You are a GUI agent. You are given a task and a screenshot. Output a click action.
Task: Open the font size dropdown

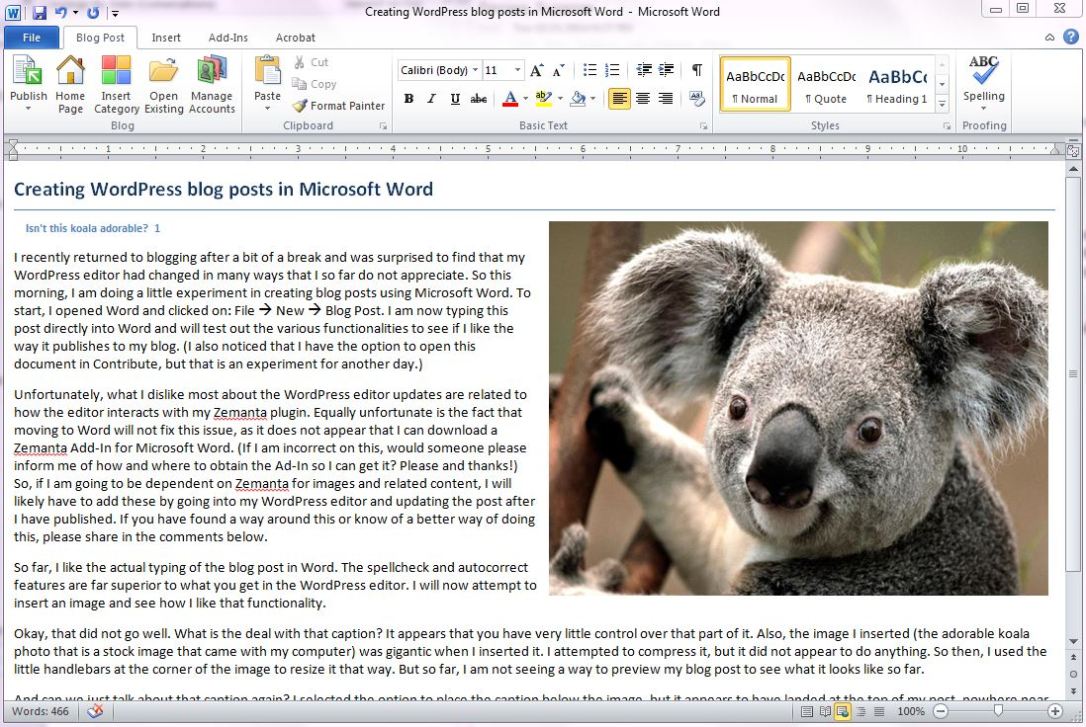(517, 70)
